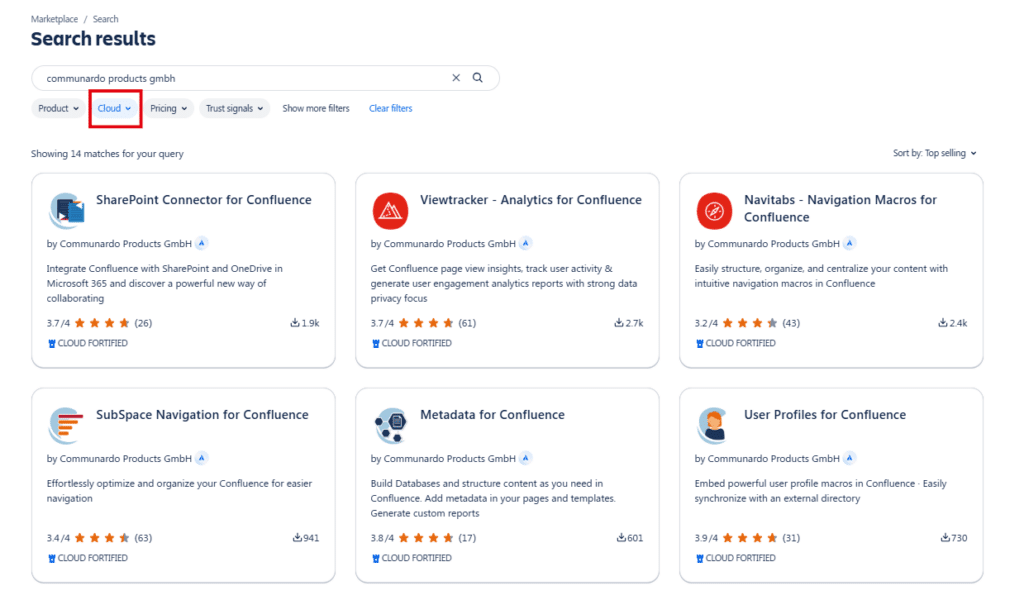Click download icon showing 941 installs

point(297,537)
